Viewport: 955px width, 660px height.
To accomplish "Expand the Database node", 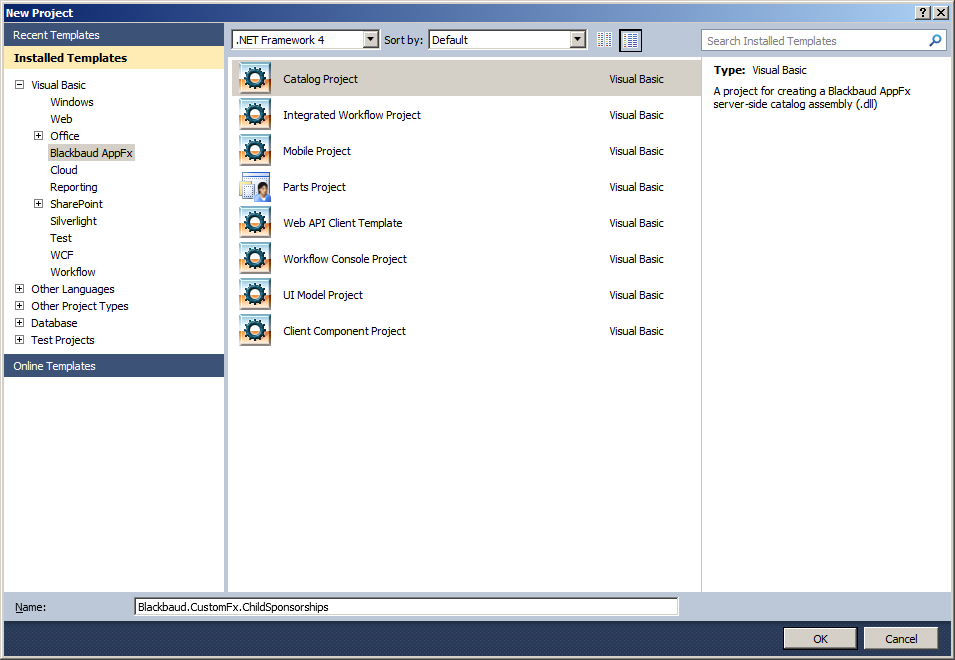I will point(19,323).
